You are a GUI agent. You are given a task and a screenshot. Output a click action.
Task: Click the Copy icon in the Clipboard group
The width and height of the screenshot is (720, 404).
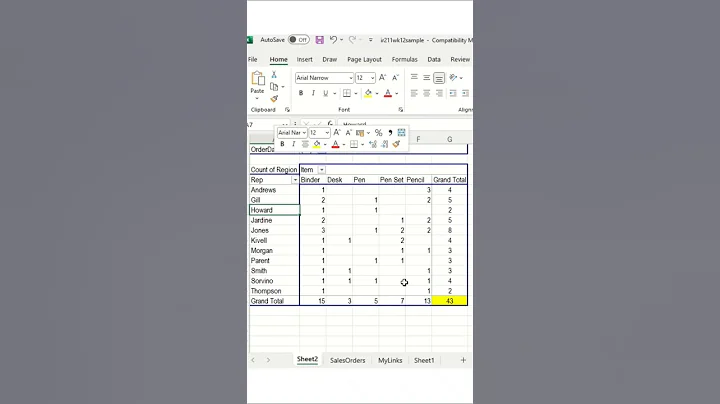click(274, 87)
